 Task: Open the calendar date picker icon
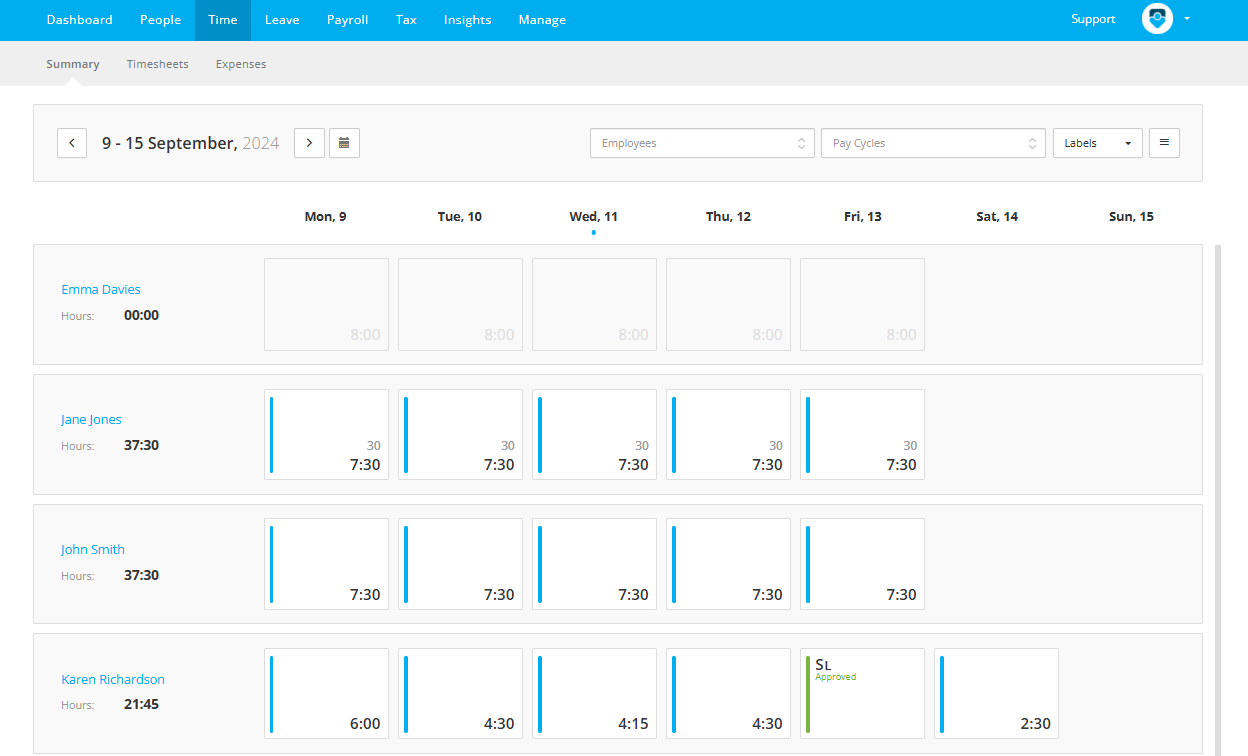344,143
